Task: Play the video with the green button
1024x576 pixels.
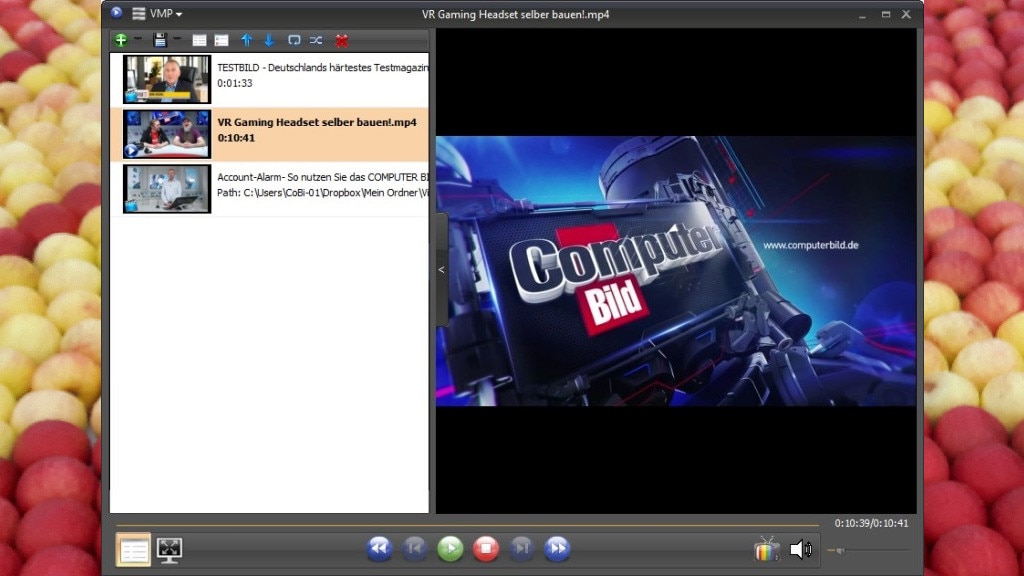Action: pyautogui.click(x=451, y=549)
